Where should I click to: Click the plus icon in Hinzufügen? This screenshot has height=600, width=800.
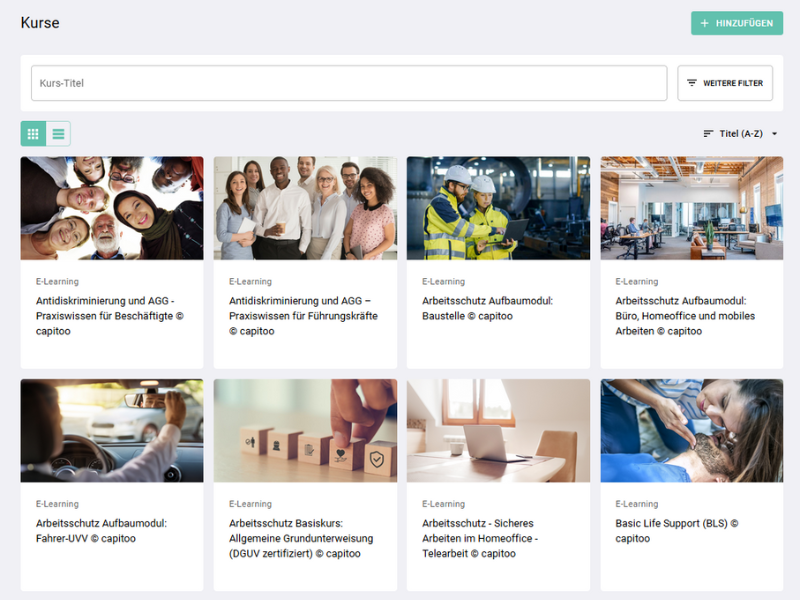click(x=704, y=23)
